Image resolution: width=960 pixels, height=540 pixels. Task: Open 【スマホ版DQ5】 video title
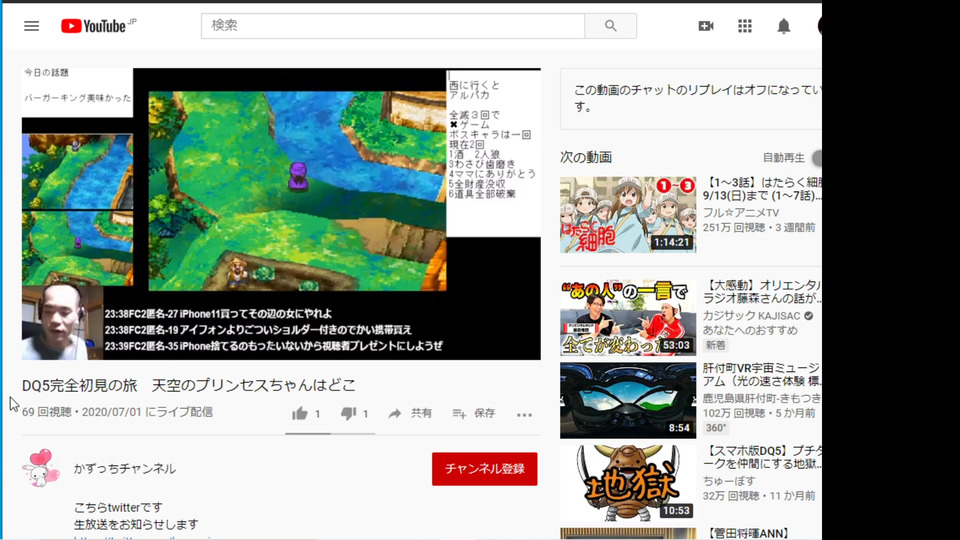point(762,457)
